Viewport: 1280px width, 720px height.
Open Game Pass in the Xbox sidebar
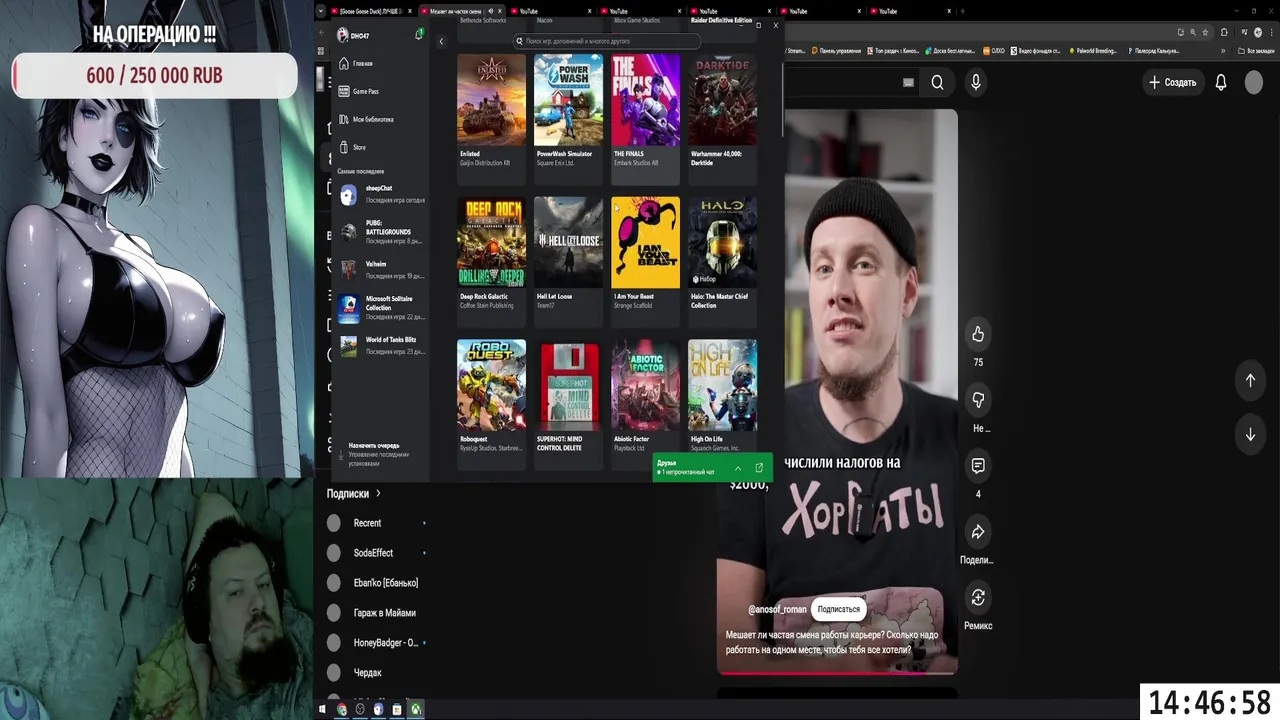[380, 91]
